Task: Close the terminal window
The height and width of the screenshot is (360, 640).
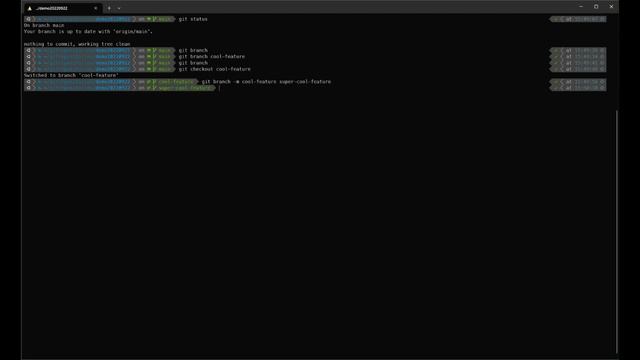Action: [611, 7]
